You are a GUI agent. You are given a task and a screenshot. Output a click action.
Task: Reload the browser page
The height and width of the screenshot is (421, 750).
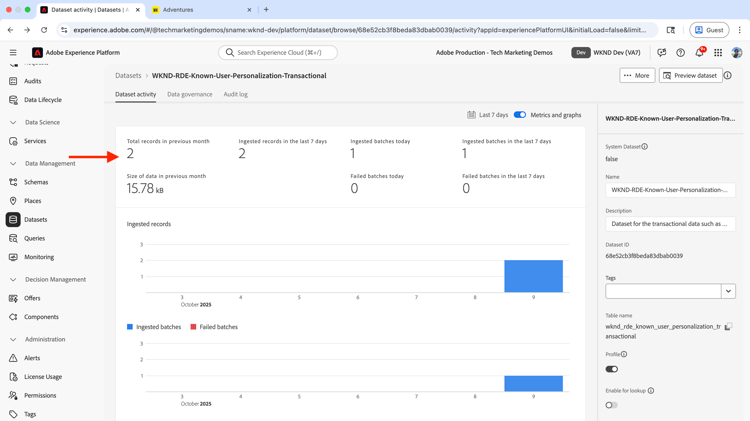44,30
